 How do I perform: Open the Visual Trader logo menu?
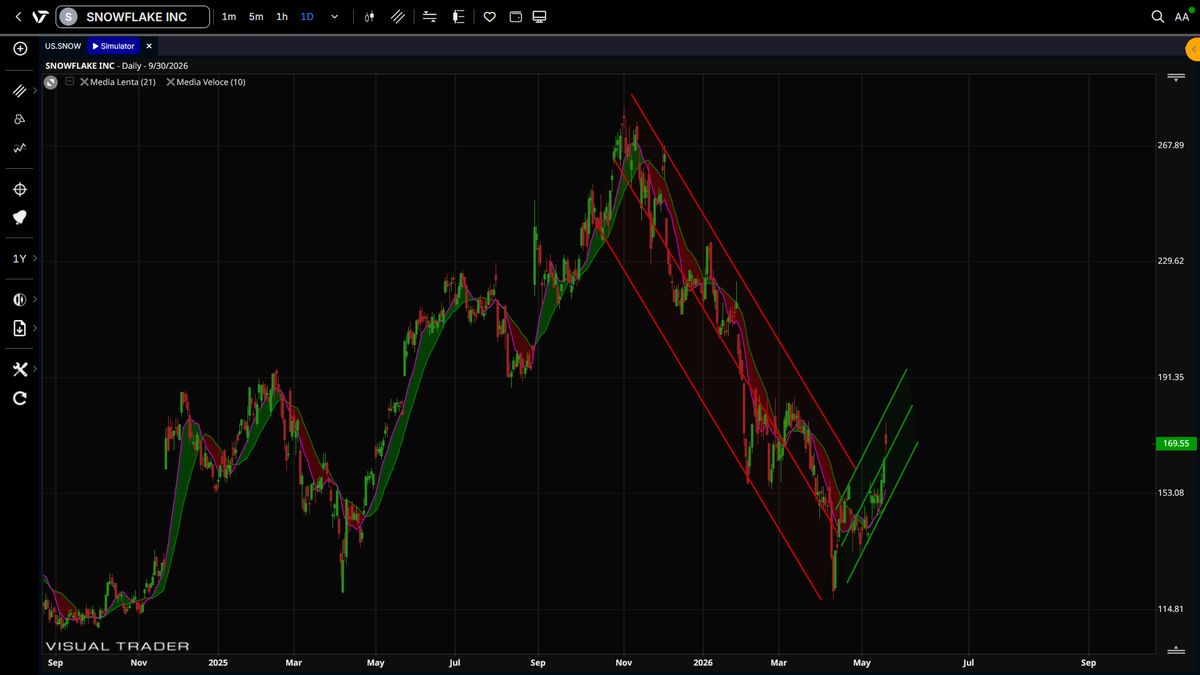tap(40, 17)
